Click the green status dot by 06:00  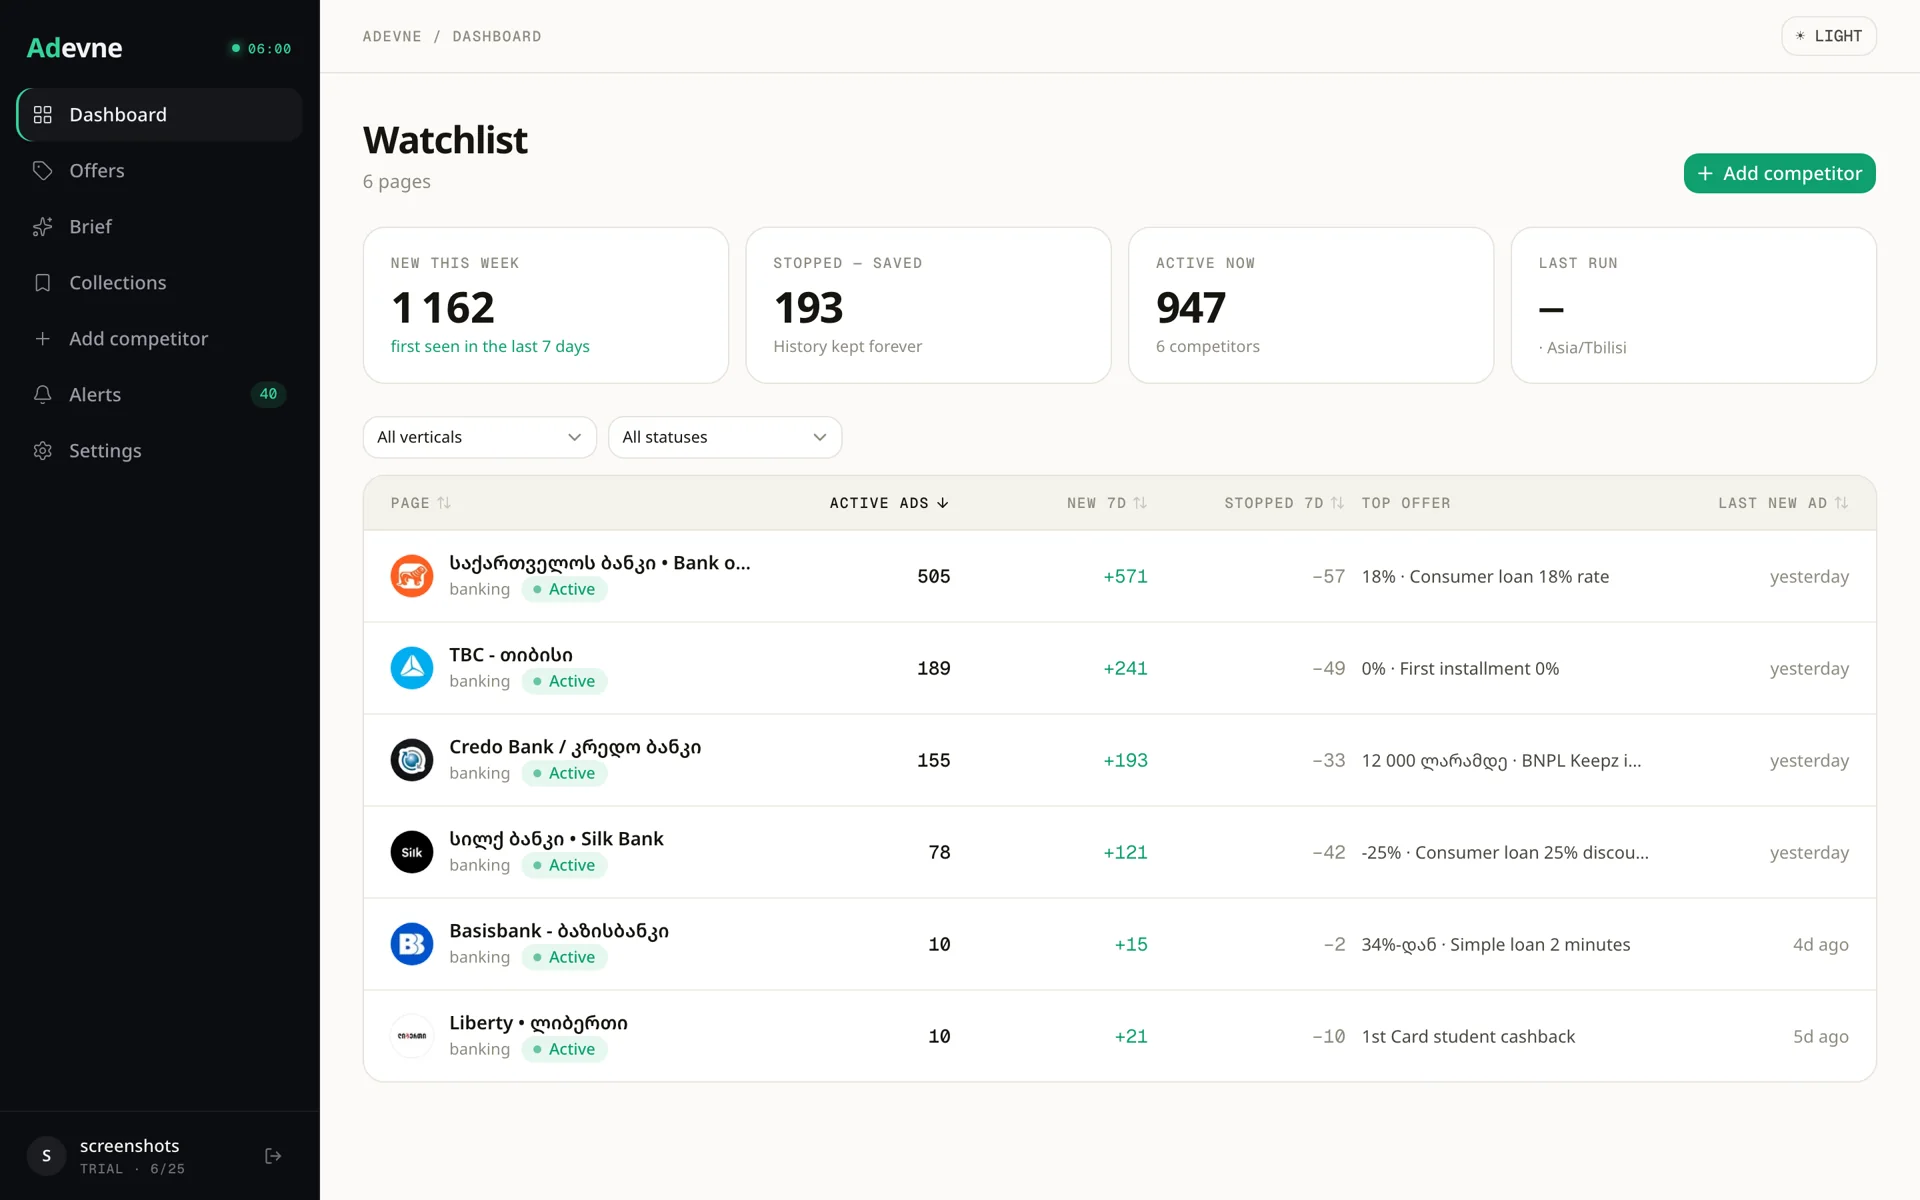coord(236,48)
